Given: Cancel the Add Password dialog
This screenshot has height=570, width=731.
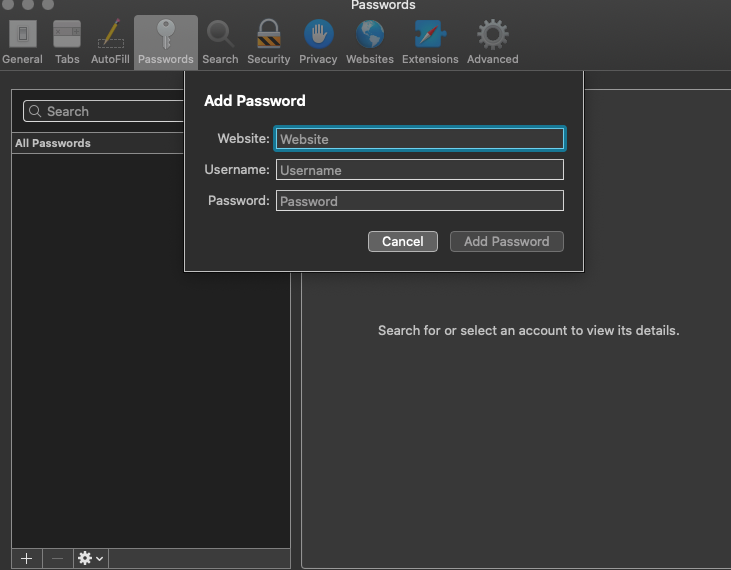Looking at the screenshot, I should (403, 241).
